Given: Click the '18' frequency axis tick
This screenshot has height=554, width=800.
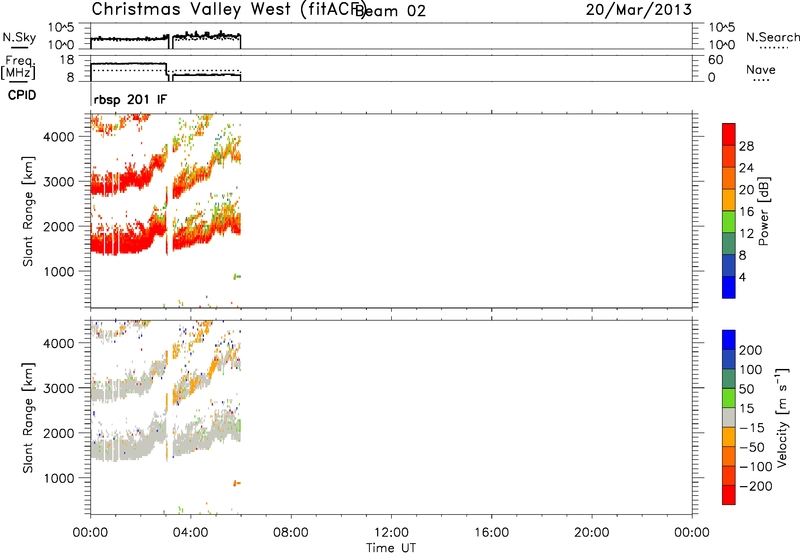Looking at the screenshot, I should (67, 60).
